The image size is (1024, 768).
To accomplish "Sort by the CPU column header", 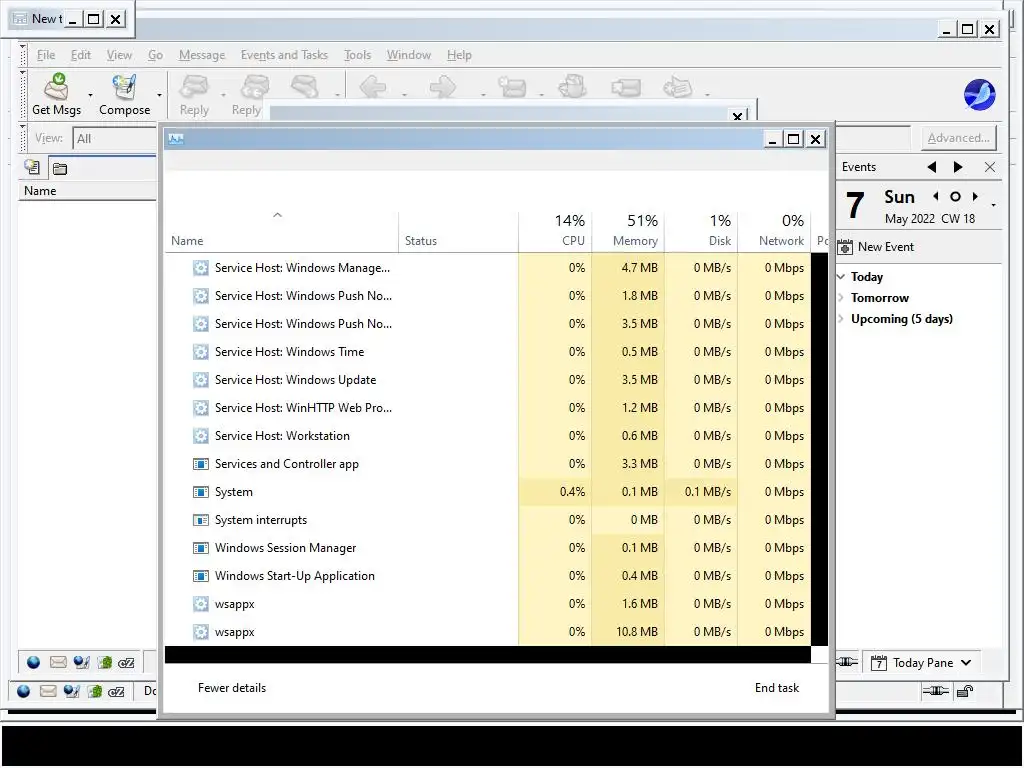I will coord(555,231).
